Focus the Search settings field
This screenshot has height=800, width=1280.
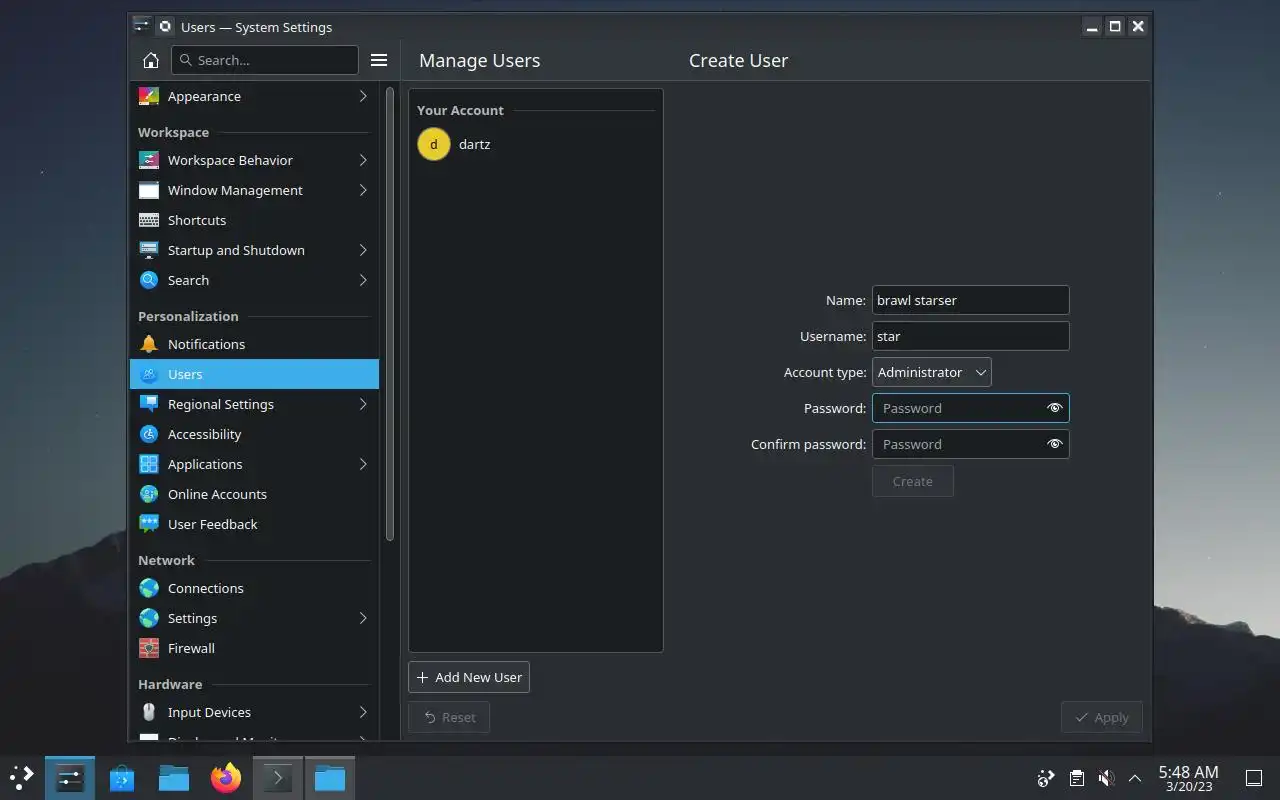coord(265,60)
